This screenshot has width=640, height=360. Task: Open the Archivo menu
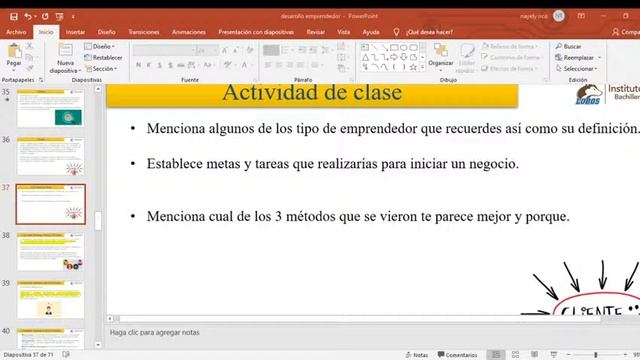point(16,32)
